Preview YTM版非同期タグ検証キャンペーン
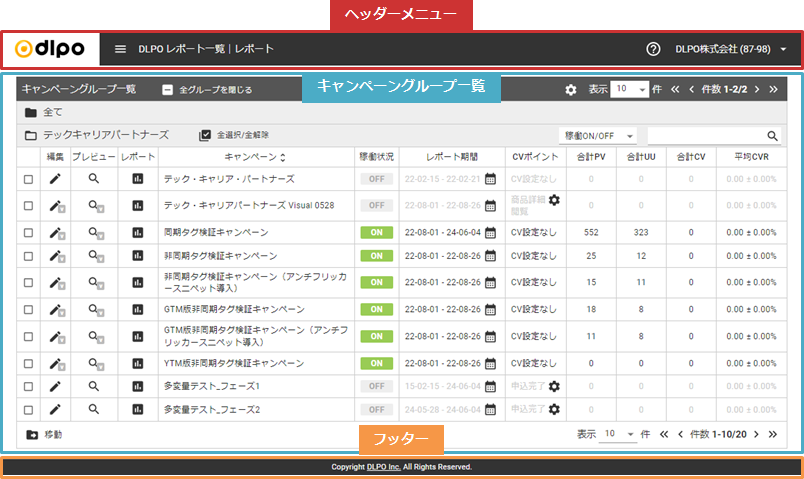Image resolution: width=804 pixels, height=479 pixels. pyautogui.click(x=95, y=364)
